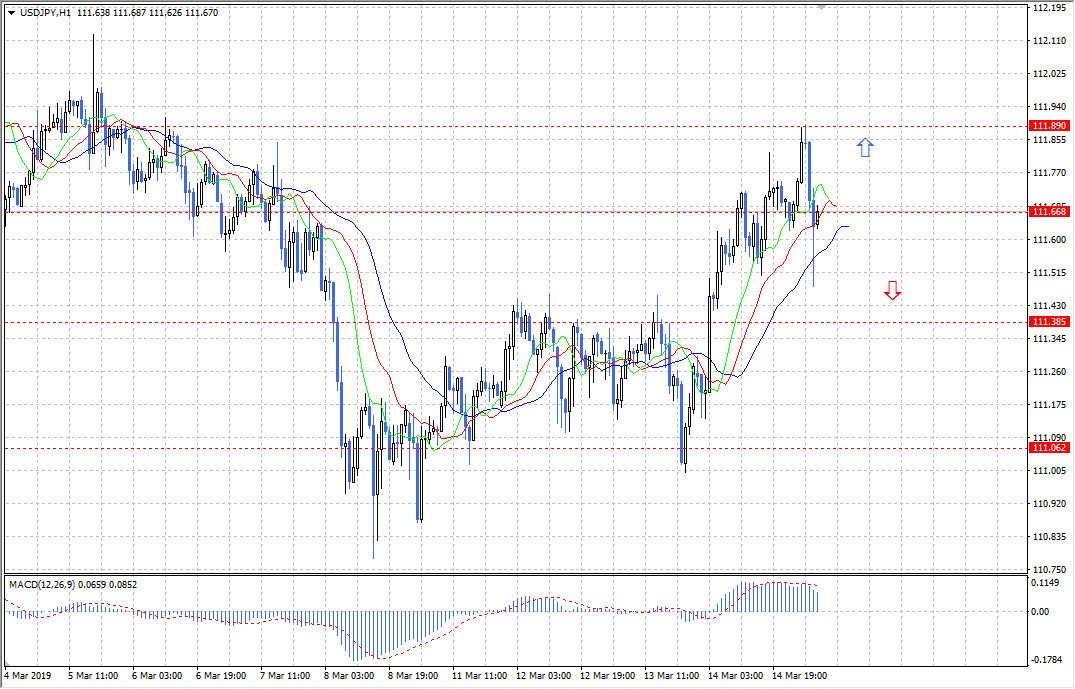Click the 8 Mar 19:00 time label

pyautogui.click(x=413, y=676)
